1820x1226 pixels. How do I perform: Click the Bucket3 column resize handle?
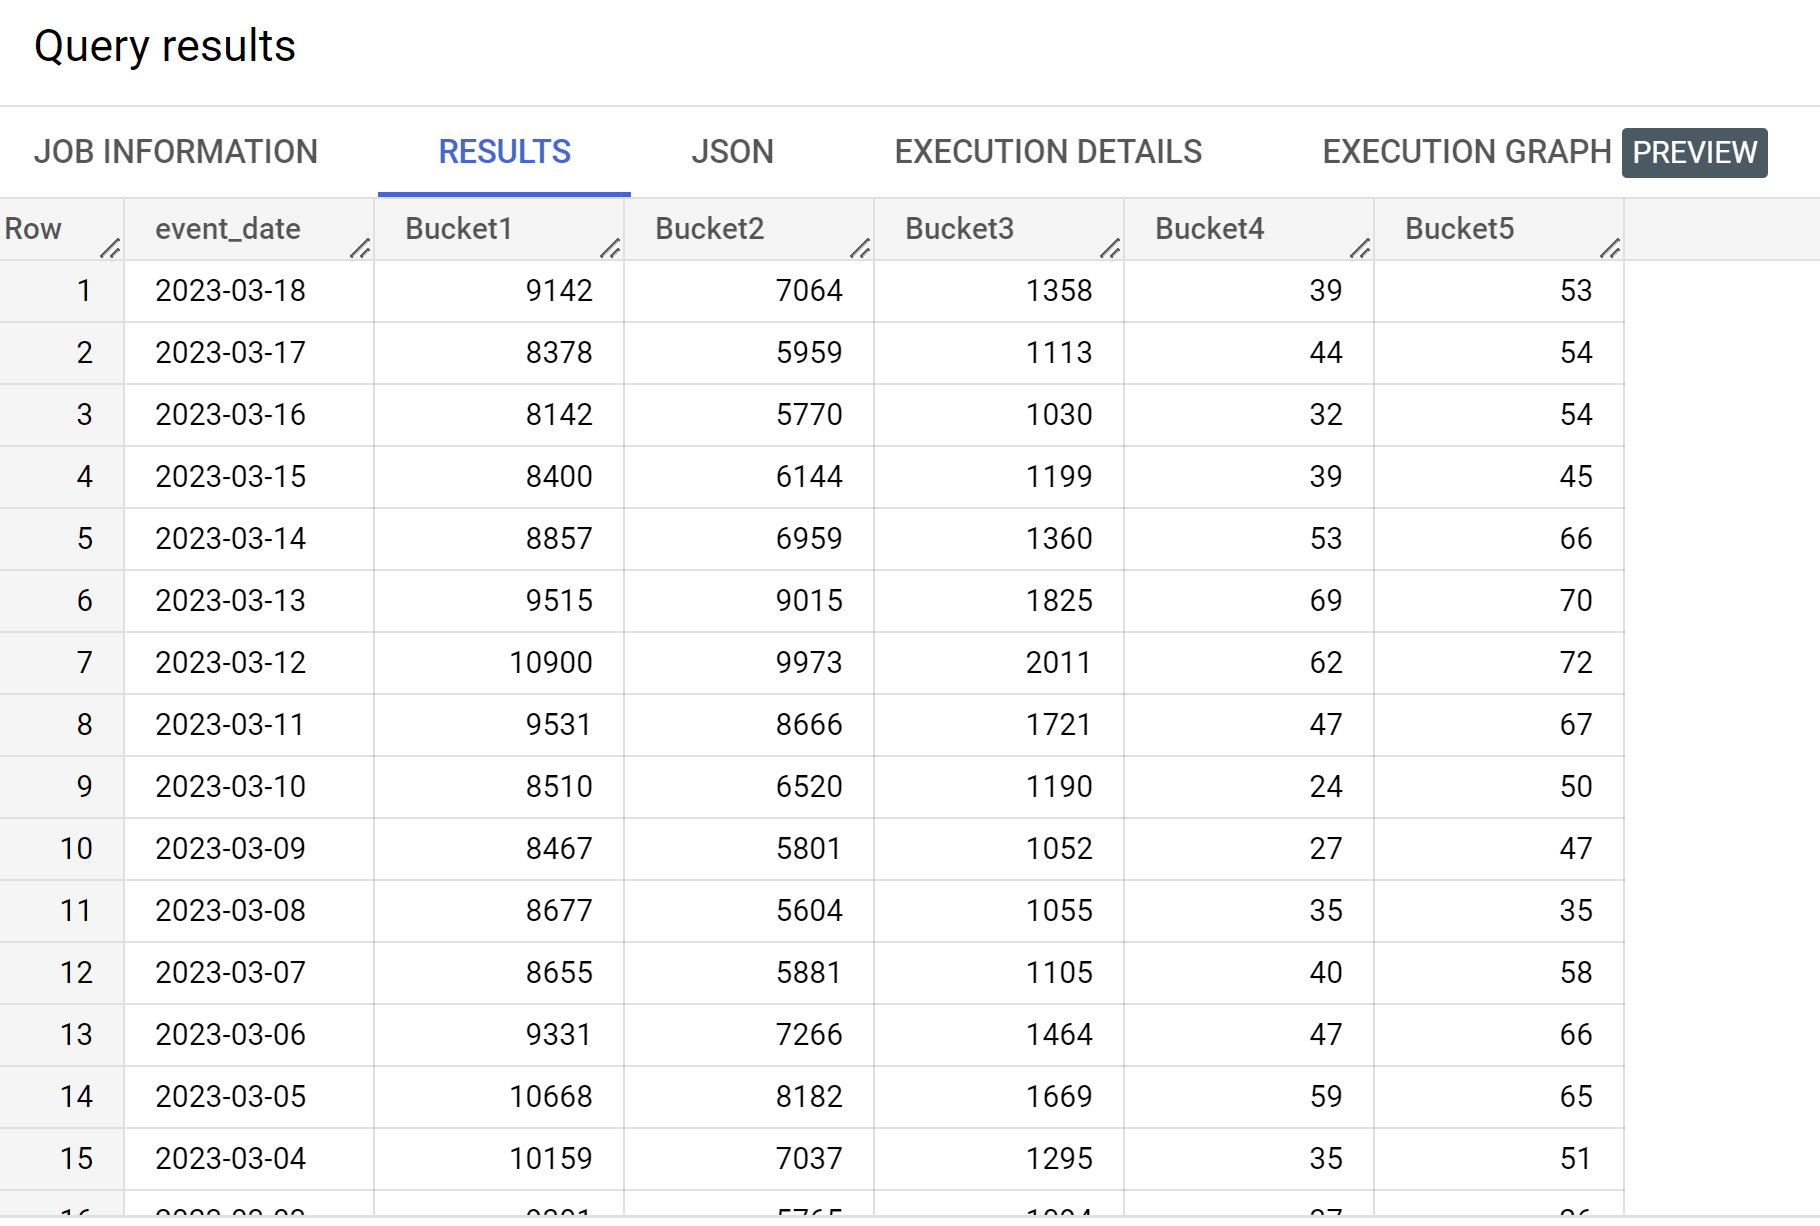pyautogui.click(x=1110, y=248)
